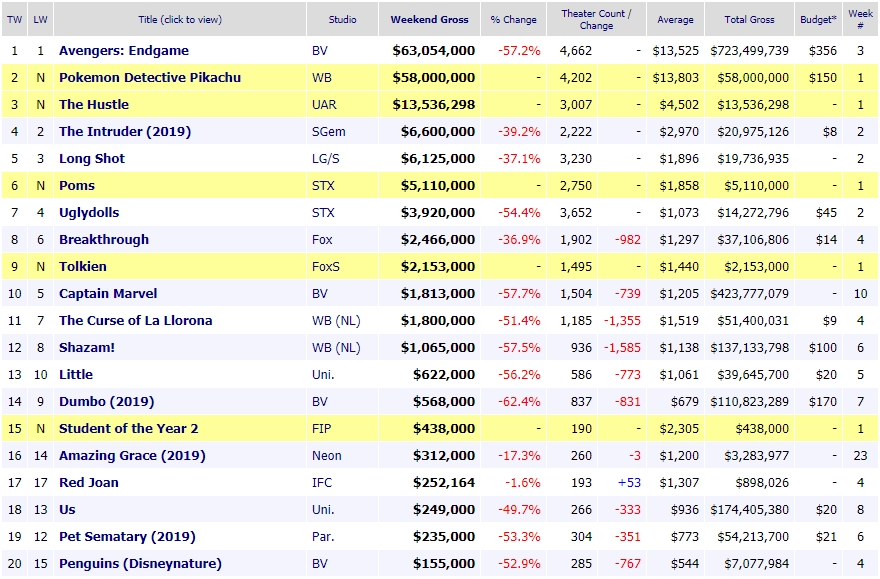Select -1,585 theater change for Shazam!

pos(622,347)
